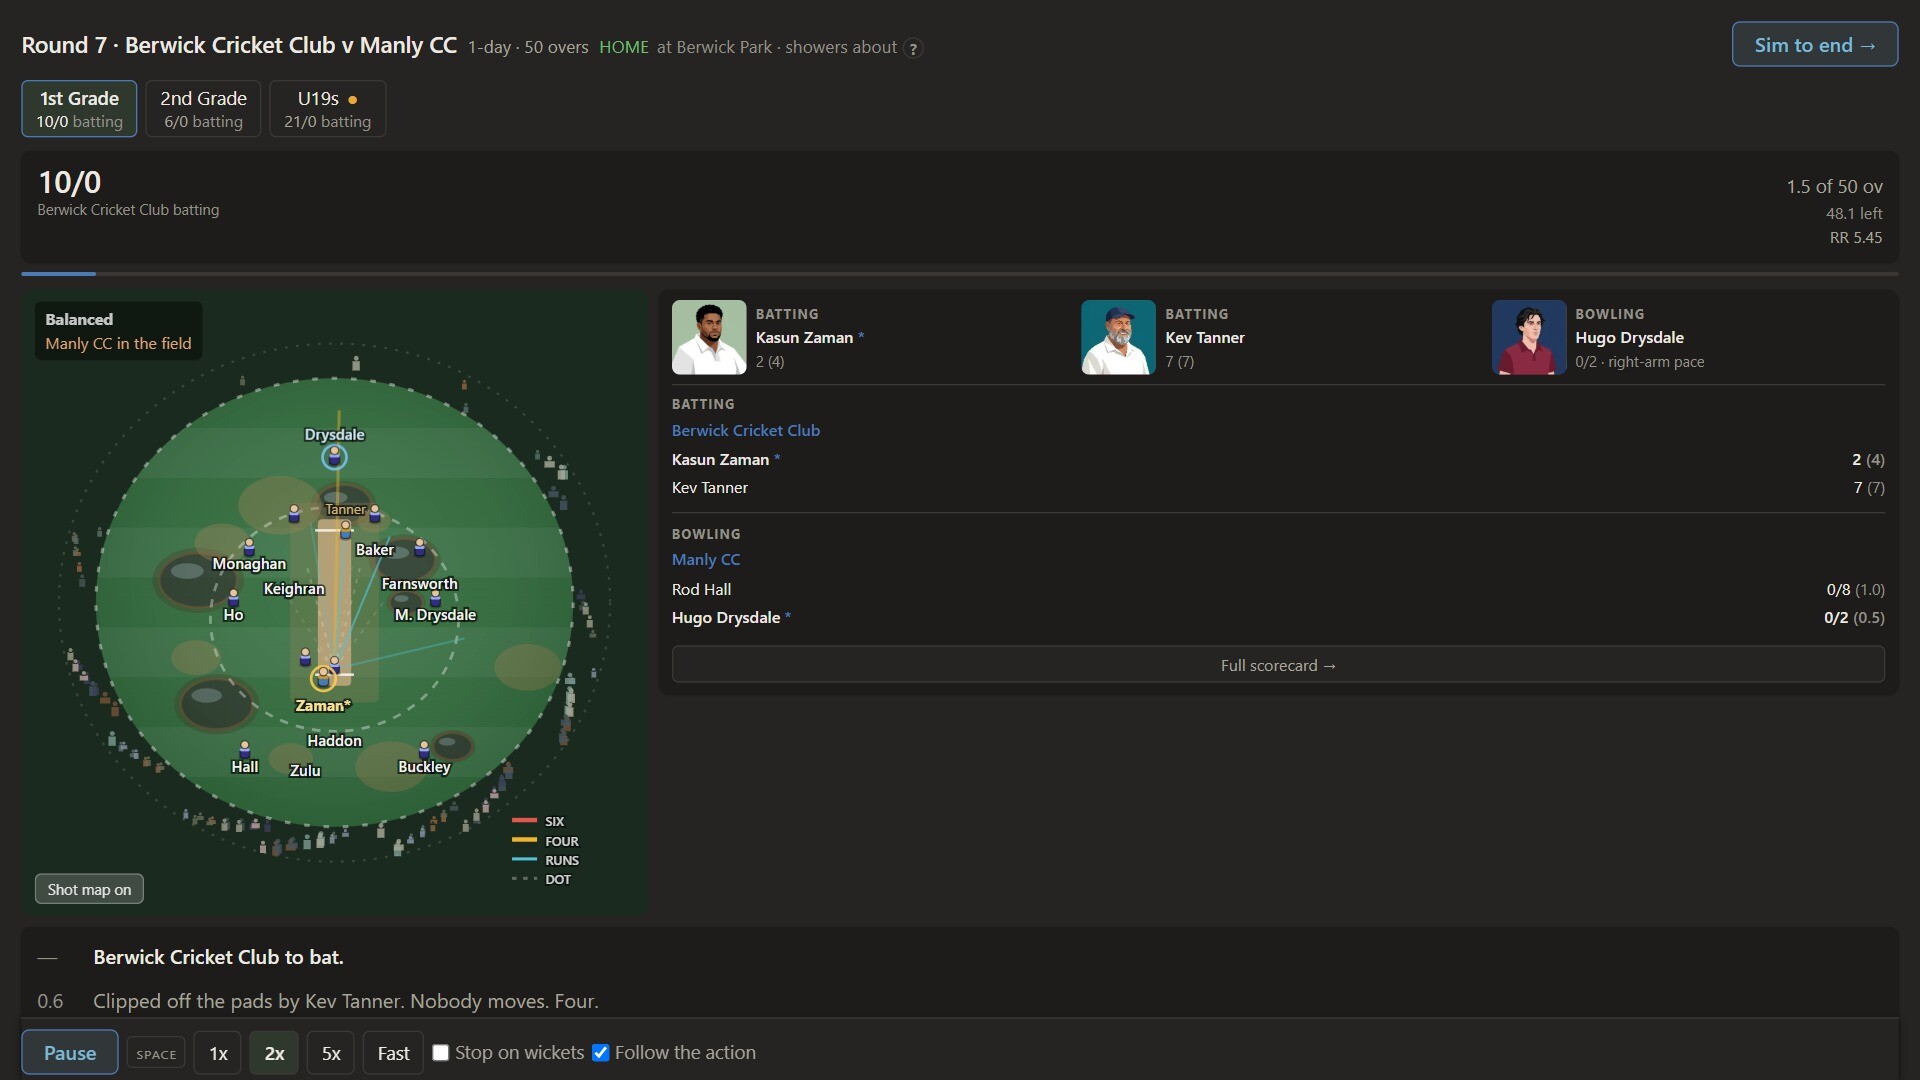This screenshot has width=1920, height=1080.
Task: Click Hugo Drysdale's bowling portrait
Action: (1529, 337)
